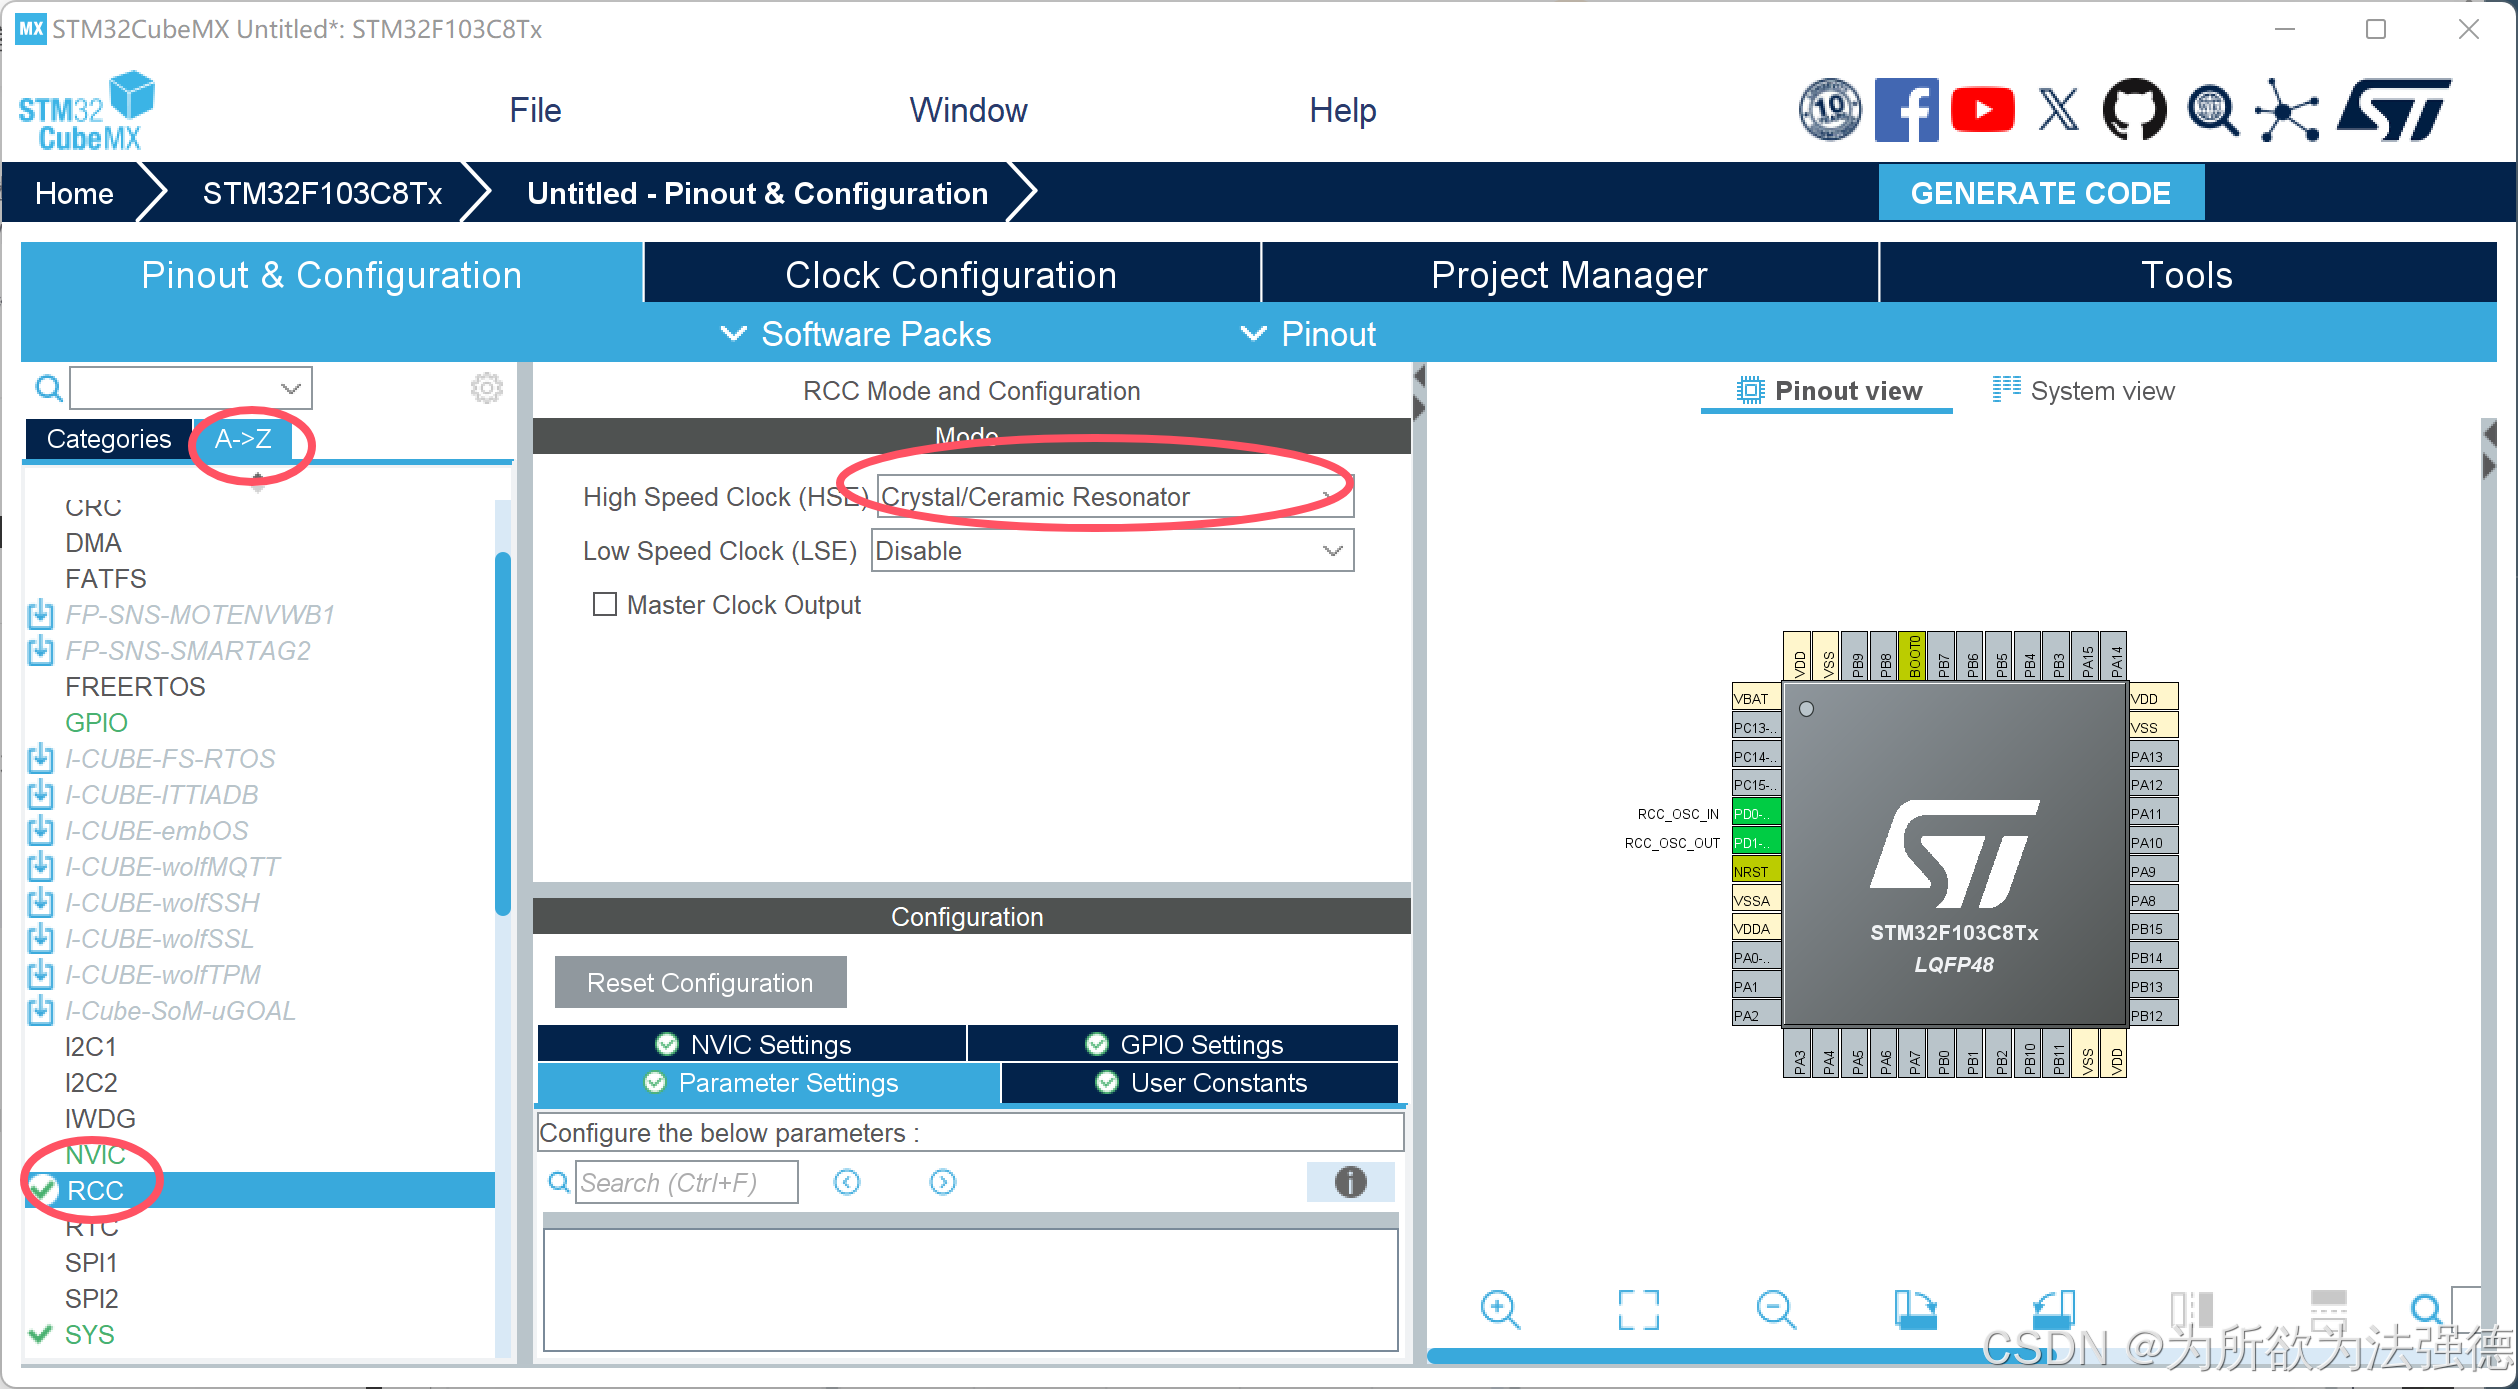Open the GitHub icon in header
2518x1389 pixels.
(2134, 110)
